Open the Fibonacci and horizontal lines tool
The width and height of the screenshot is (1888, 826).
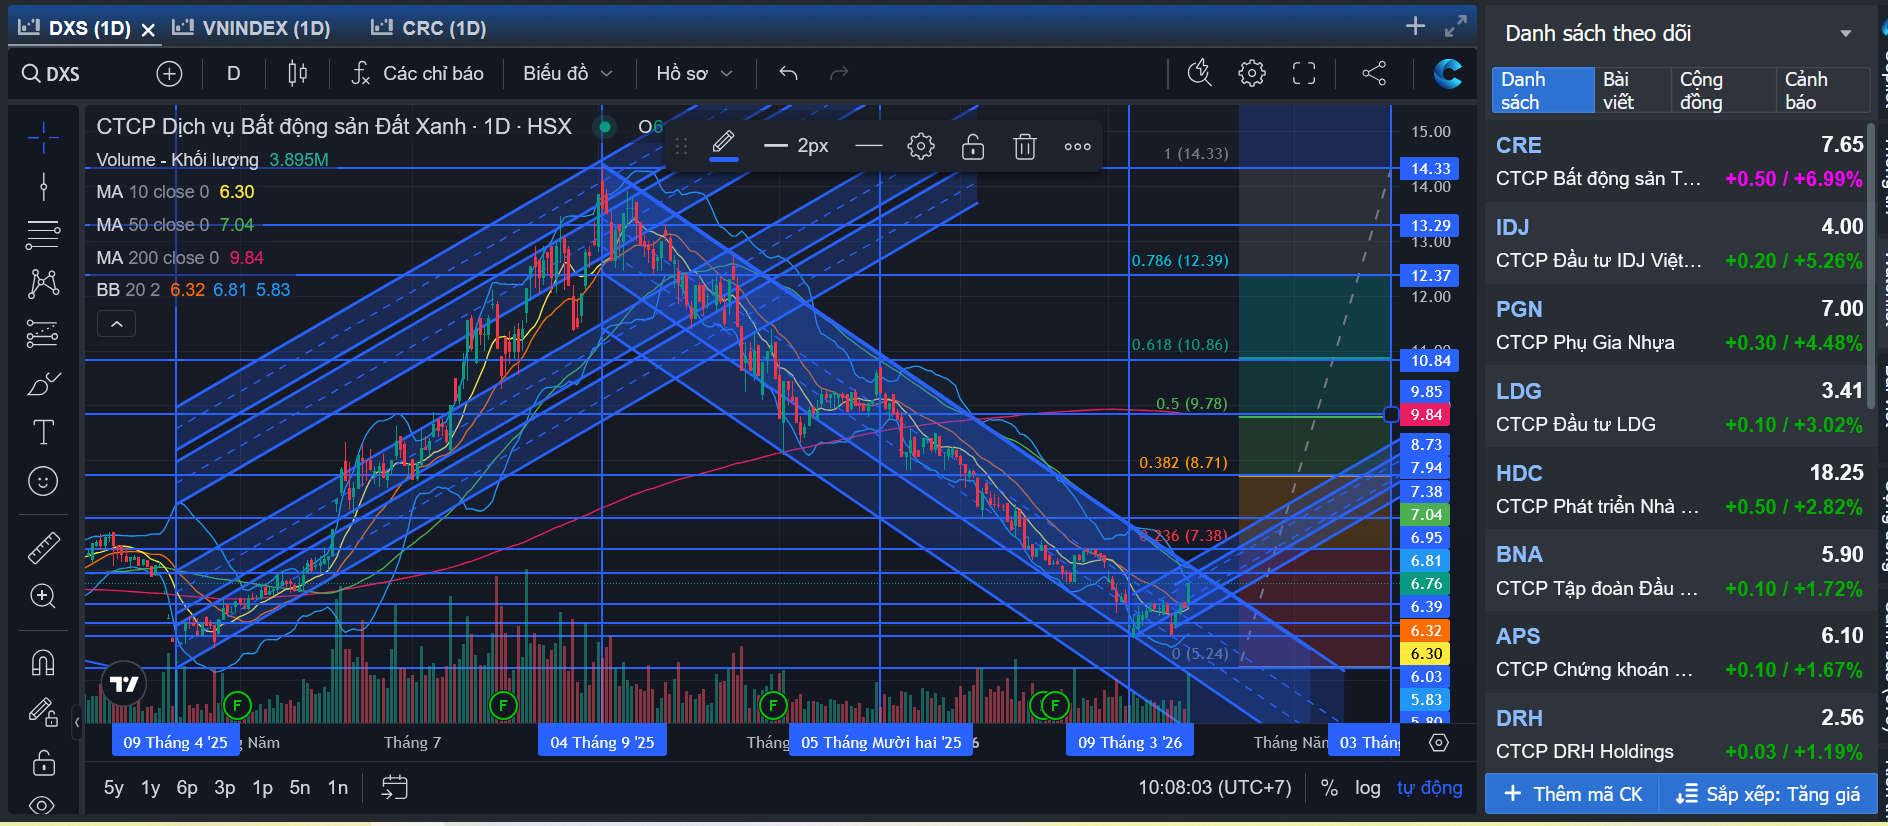(43, 235)
